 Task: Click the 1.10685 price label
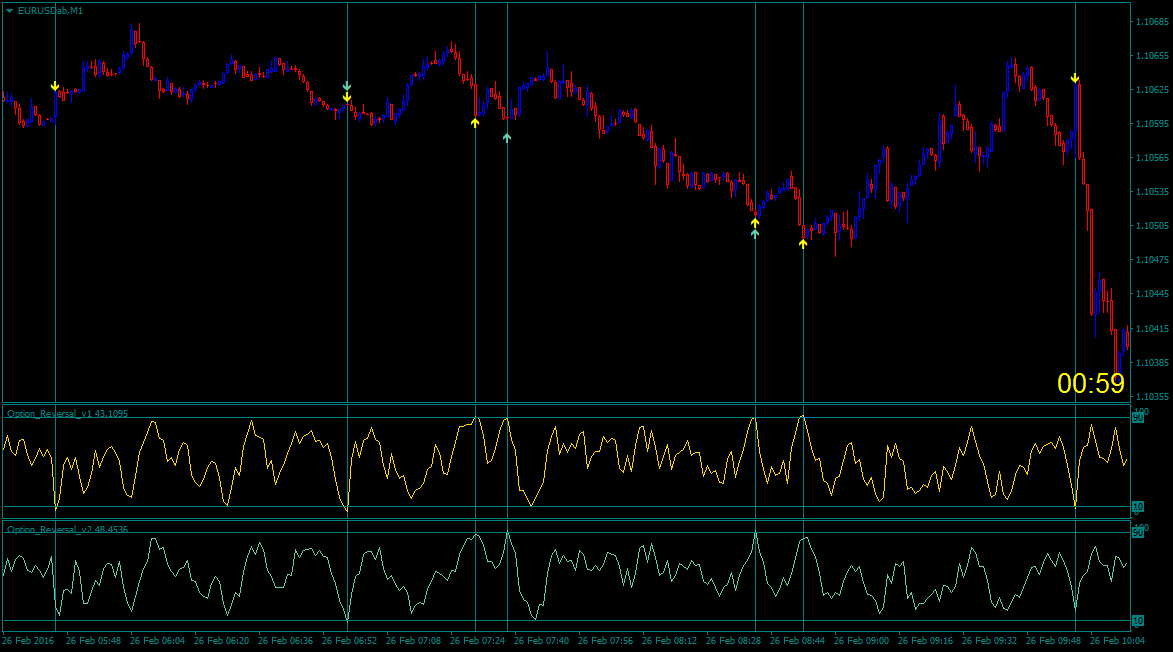[x=1152, y=22]
